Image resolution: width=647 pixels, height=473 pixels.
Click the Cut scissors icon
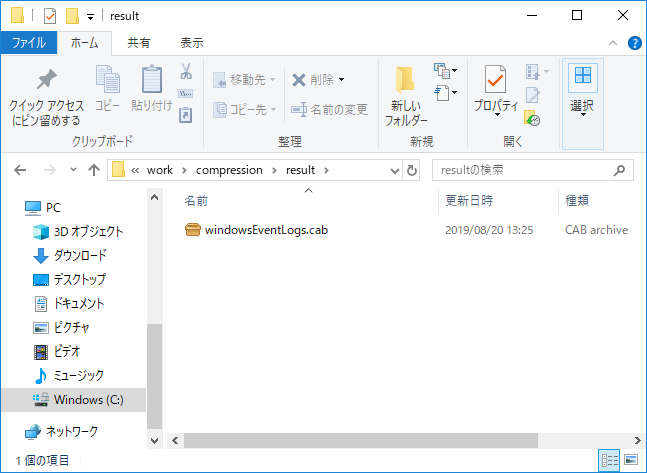pos(186,71)
